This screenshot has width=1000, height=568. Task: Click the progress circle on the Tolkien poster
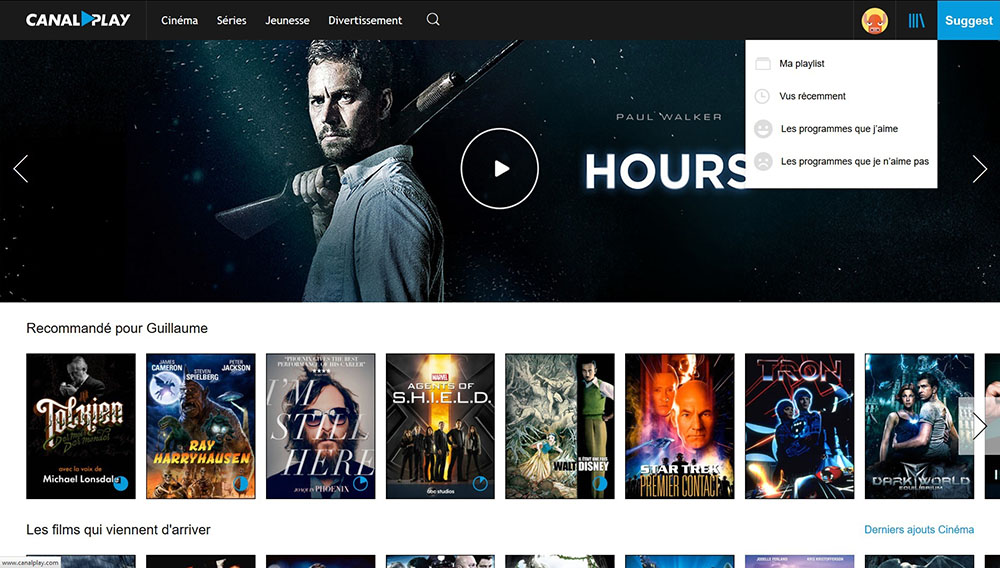coord(121,484)
